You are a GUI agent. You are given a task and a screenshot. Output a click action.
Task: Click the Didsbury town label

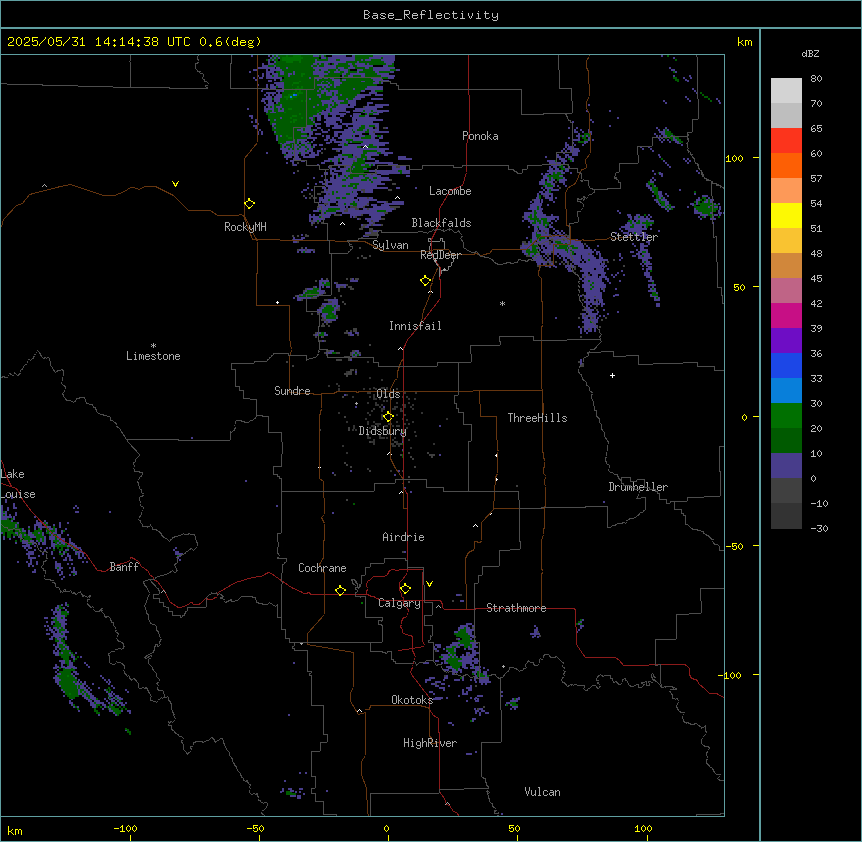pos(383,431)
